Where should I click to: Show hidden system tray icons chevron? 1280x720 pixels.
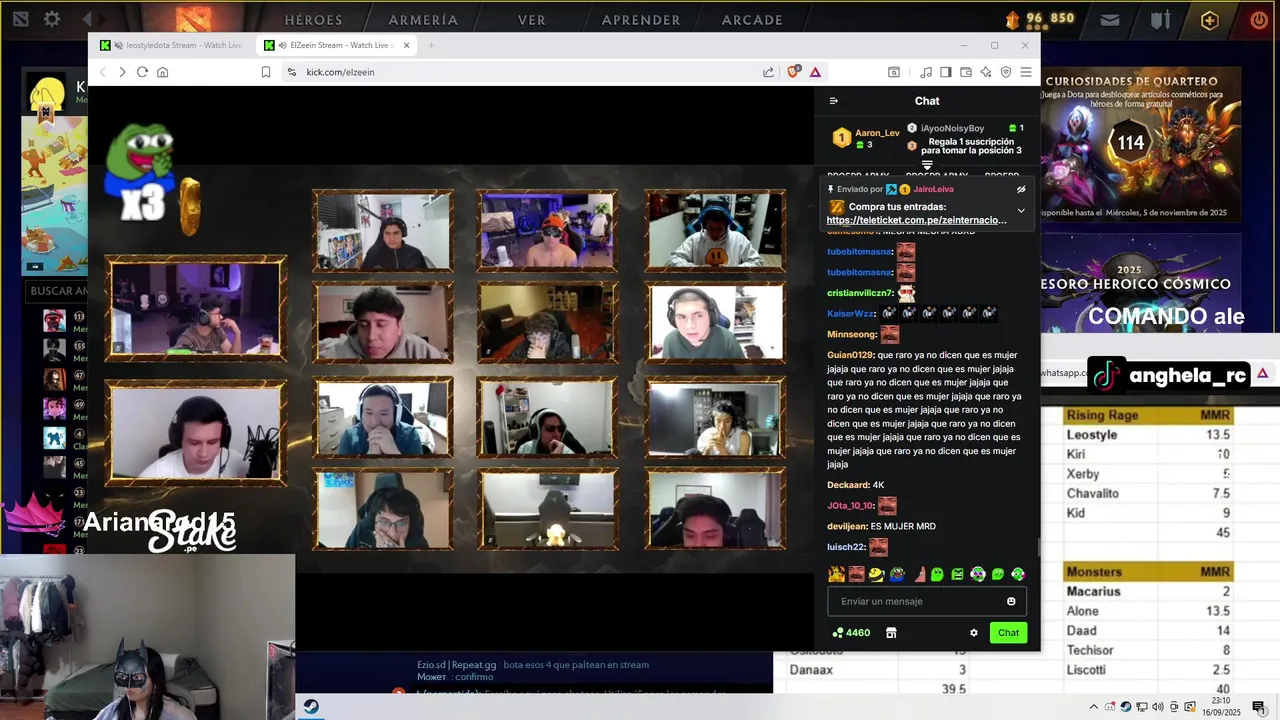point(1093,707)
